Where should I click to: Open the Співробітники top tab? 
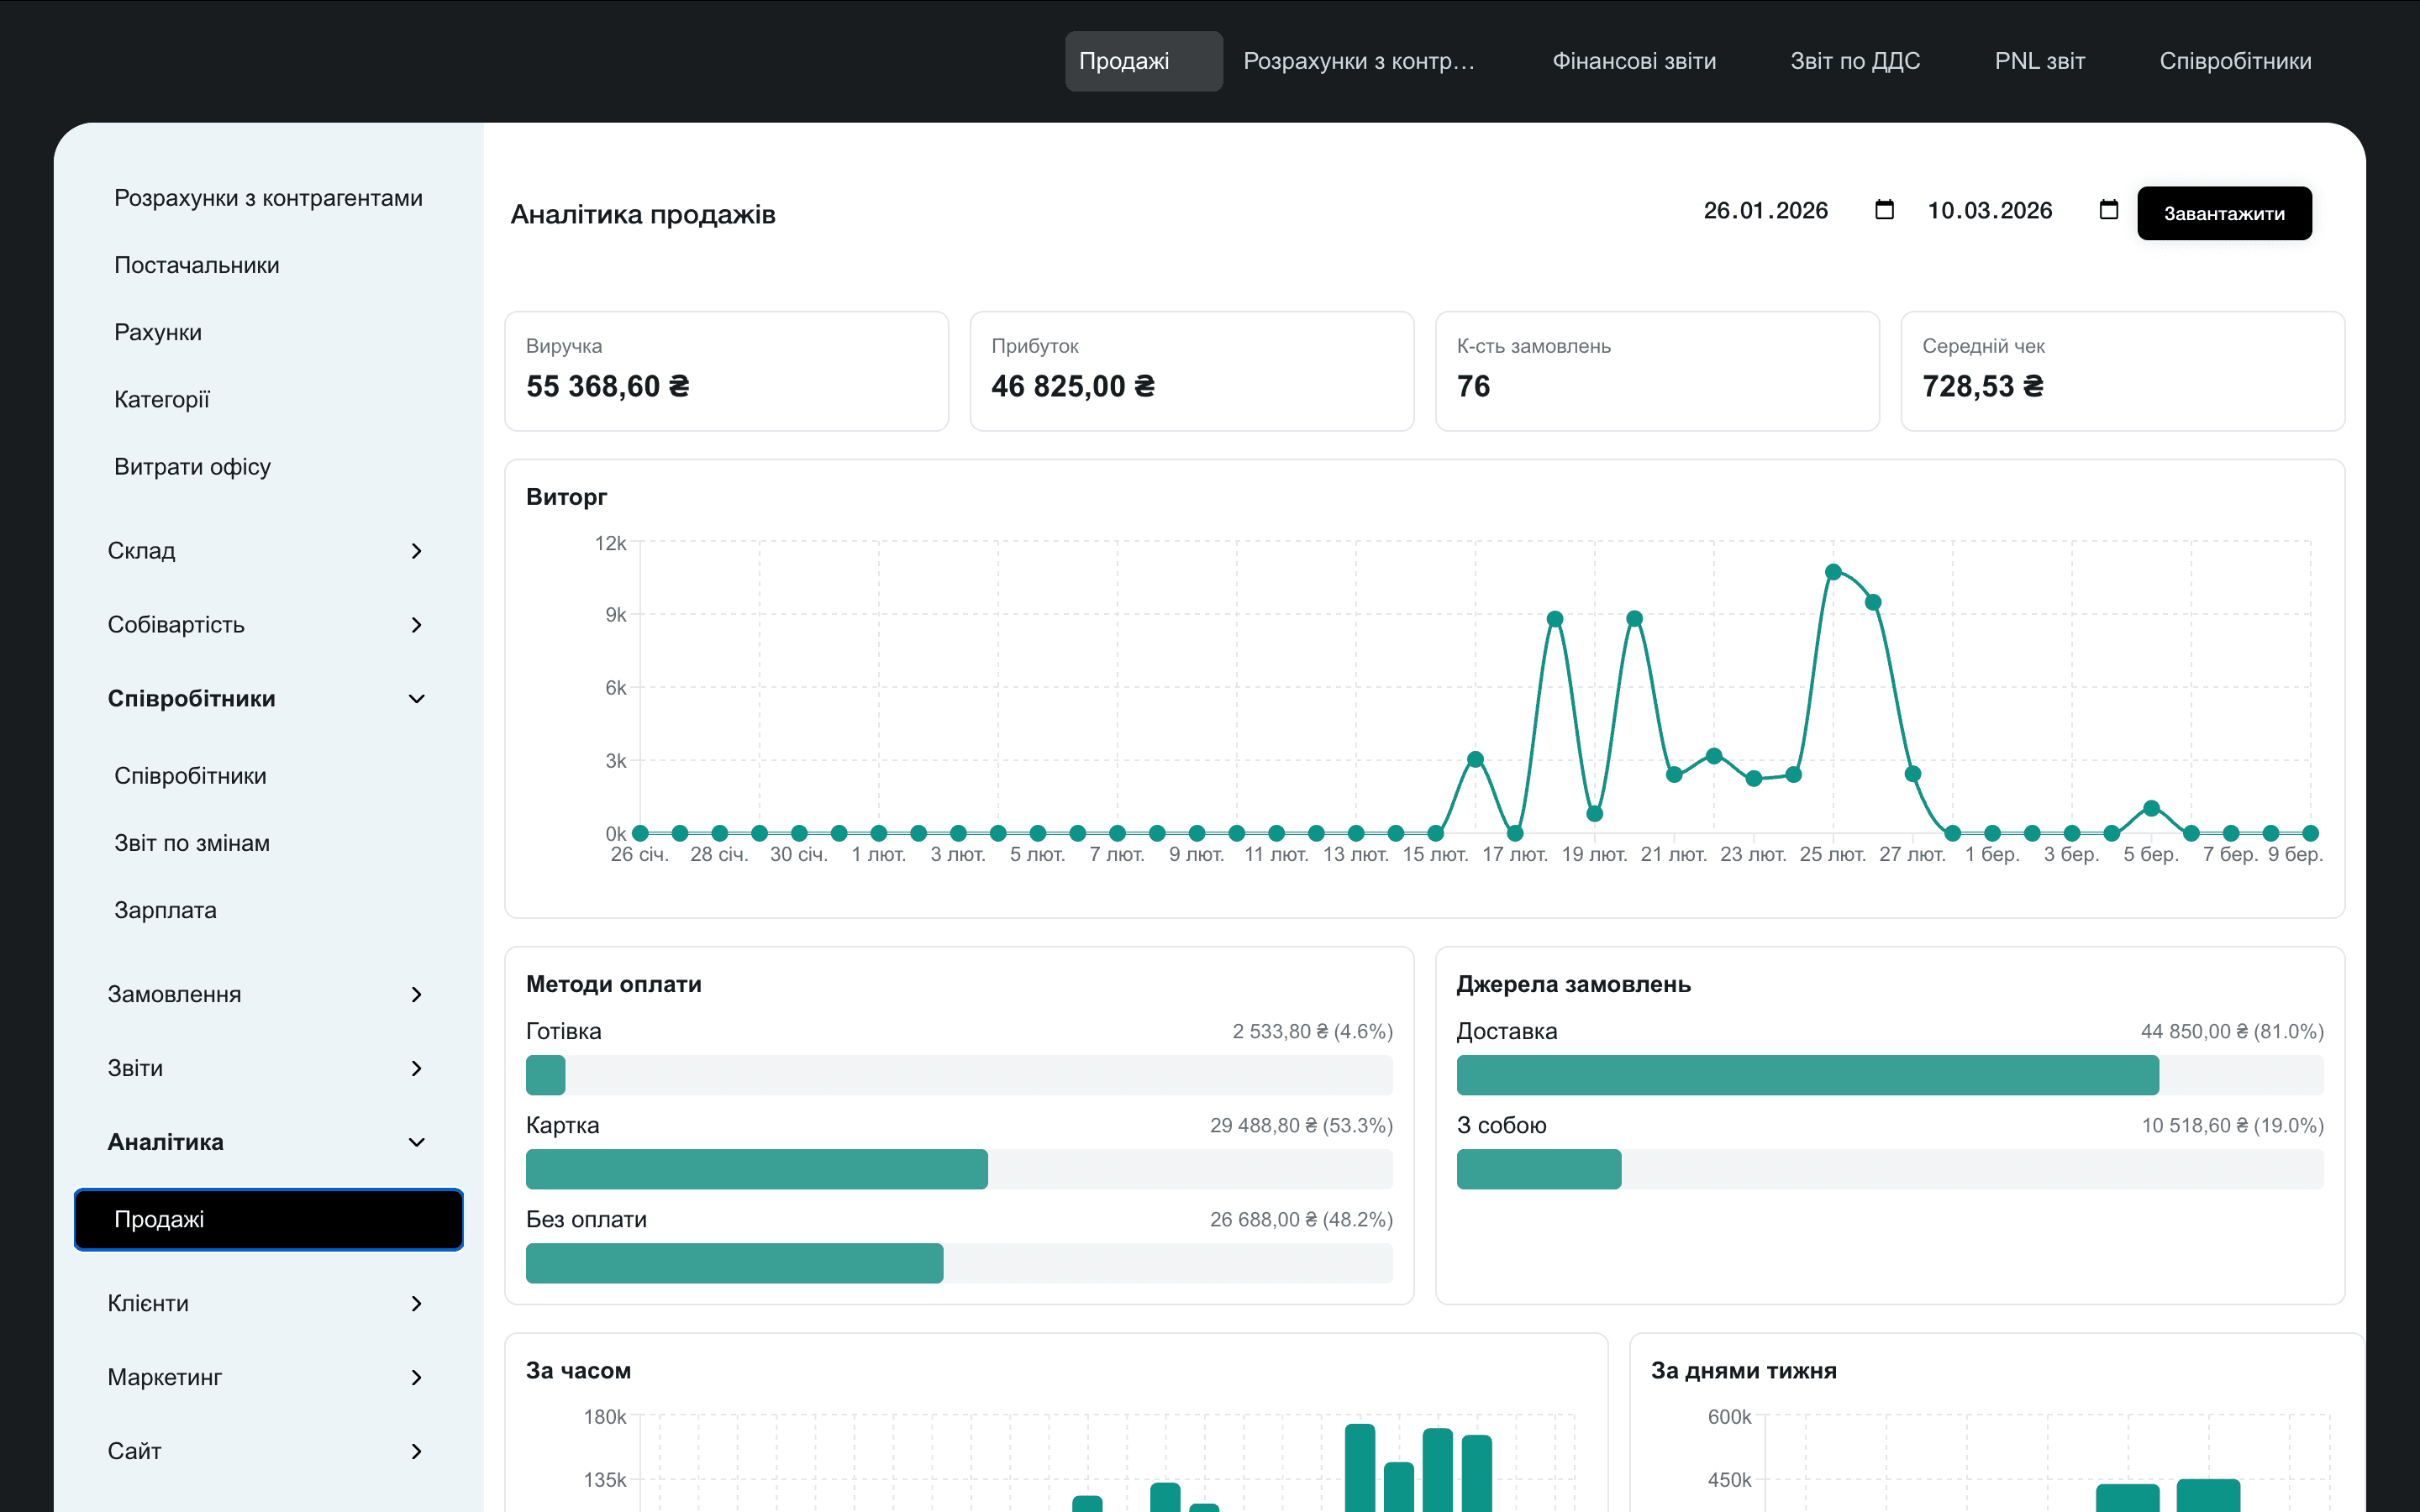click(2235, 61)
